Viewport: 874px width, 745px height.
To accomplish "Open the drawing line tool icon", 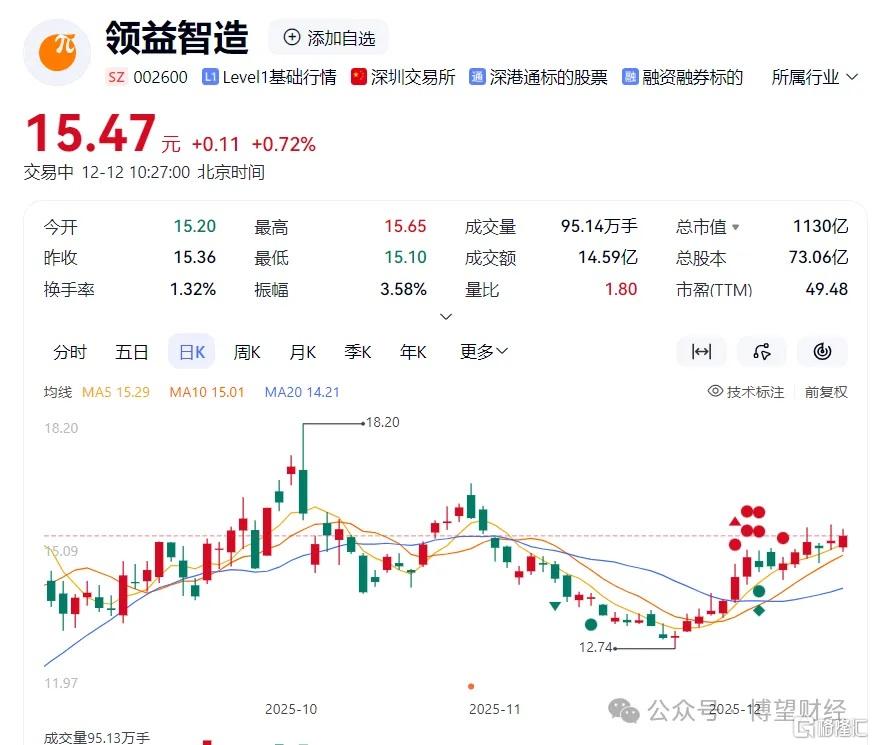I will [762, 352].
